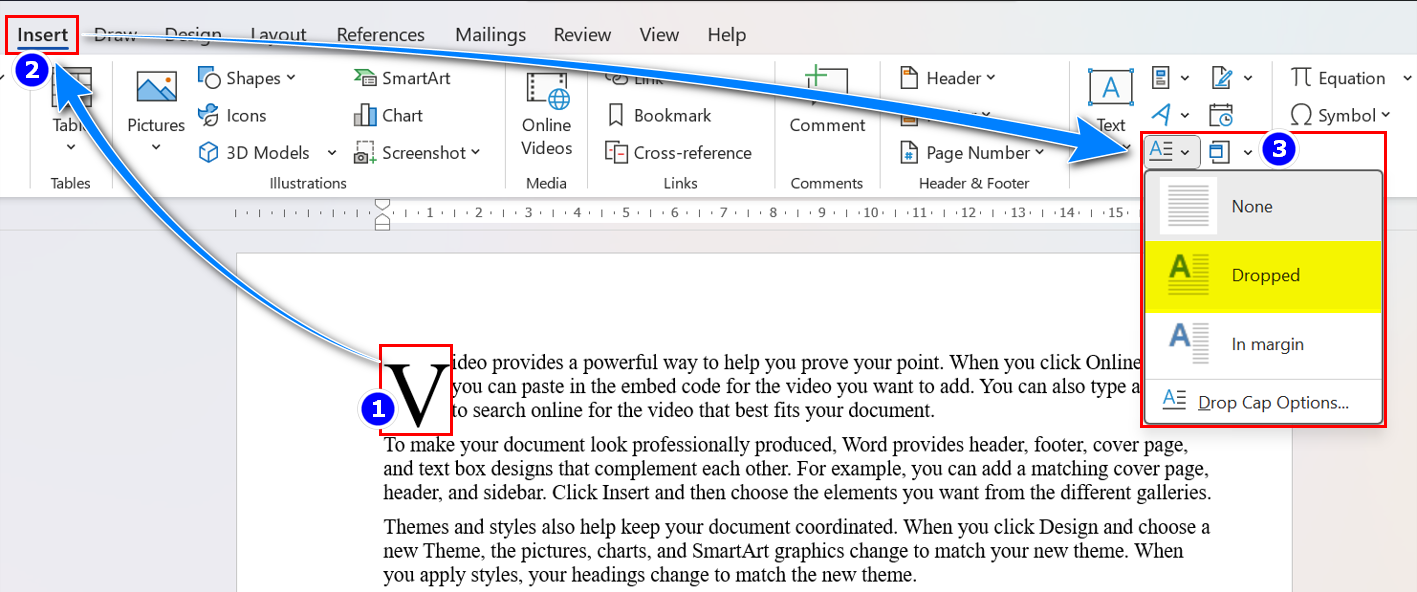The height and width of the screenshot is (592, 1417).
Task: Choose the In margin drop cap
Action: [1263, 344]
